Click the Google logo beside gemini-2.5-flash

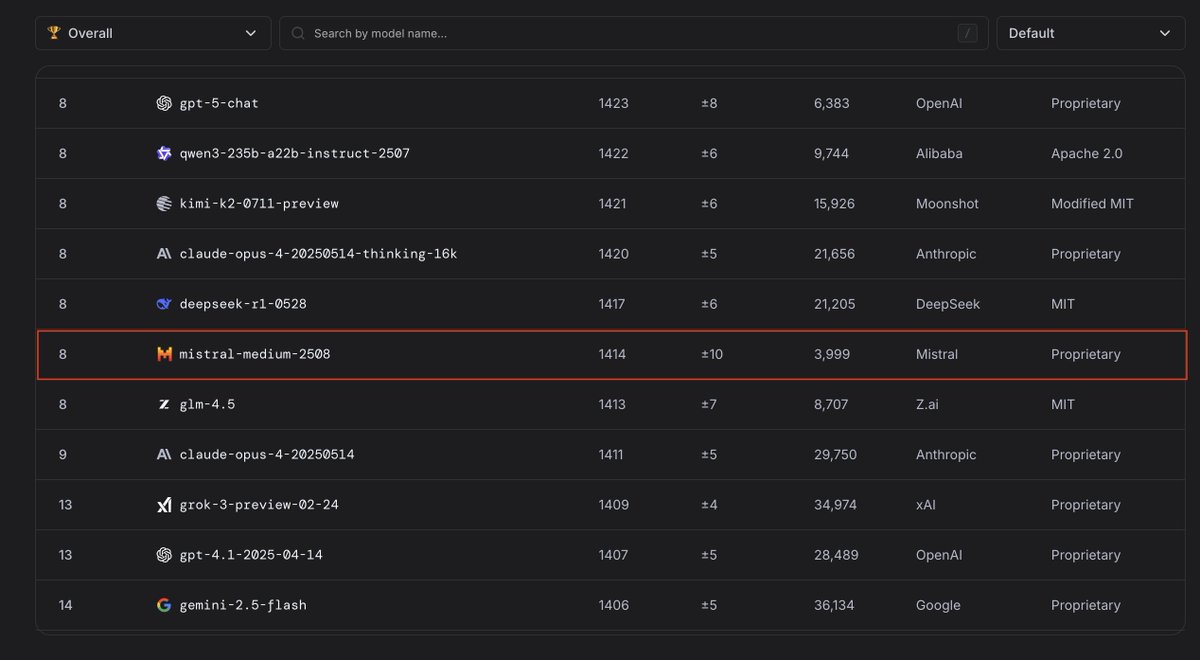tap(164, 605)
